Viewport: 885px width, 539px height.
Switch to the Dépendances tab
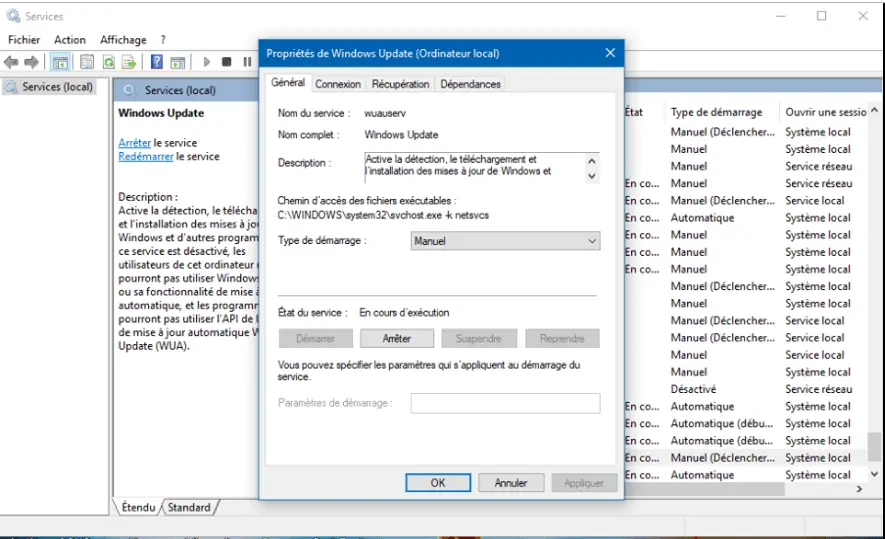(x=470, y=84)
